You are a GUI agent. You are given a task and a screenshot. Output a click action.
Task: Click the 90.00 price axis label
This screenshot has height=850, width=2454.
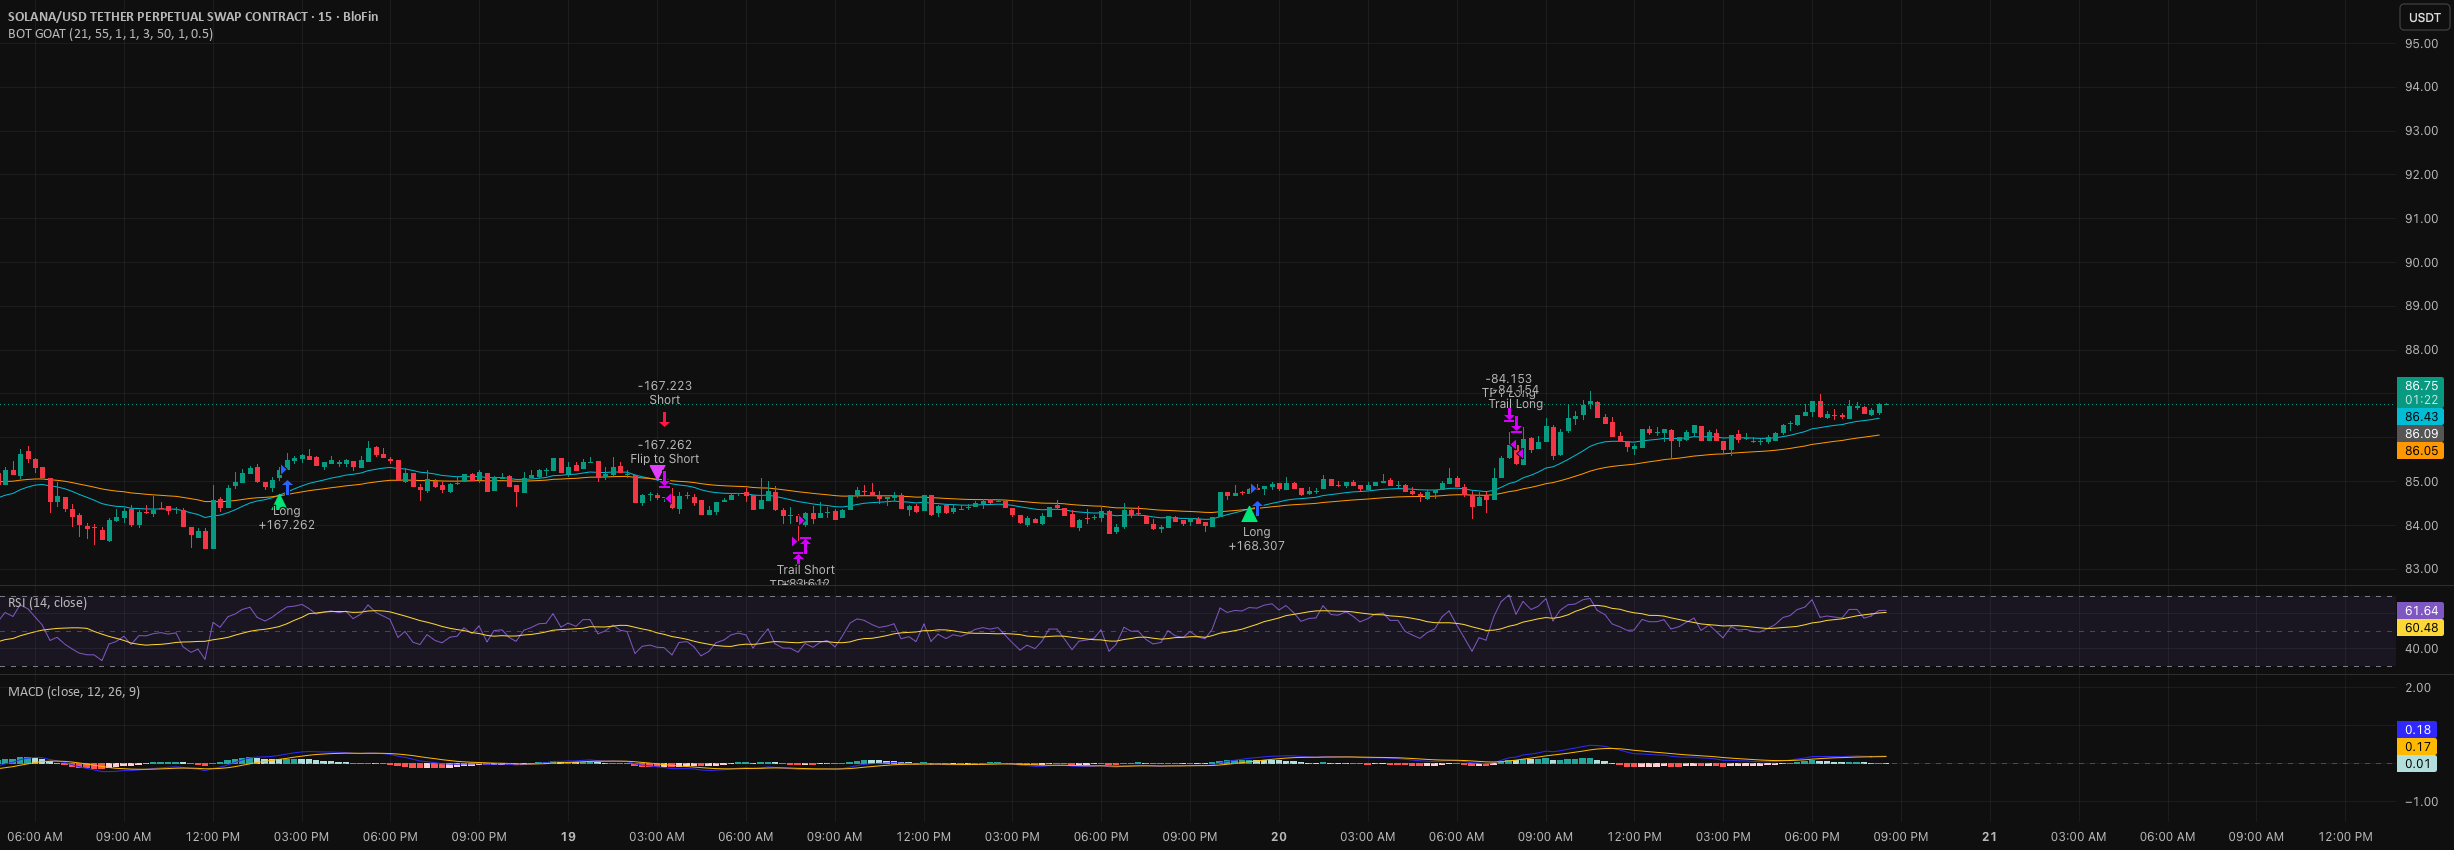[x=2421, y=263]
